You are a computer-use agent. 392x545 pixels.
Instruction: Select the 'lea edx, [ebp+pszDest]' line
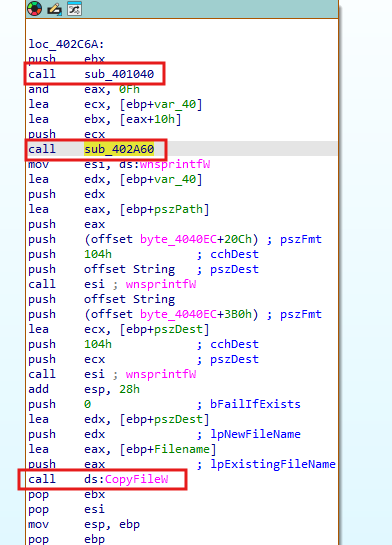(119, 419)
